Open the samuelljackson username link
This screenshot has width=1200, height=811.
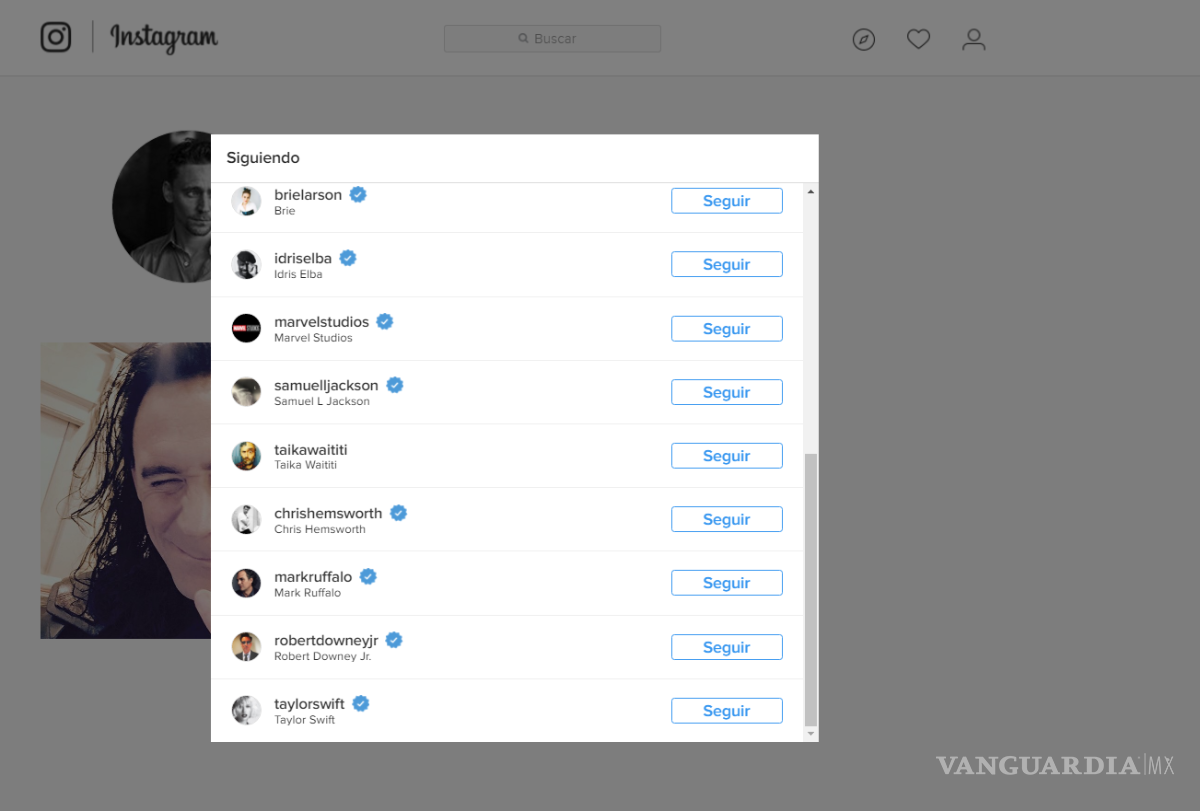click(x=326, y=385)
